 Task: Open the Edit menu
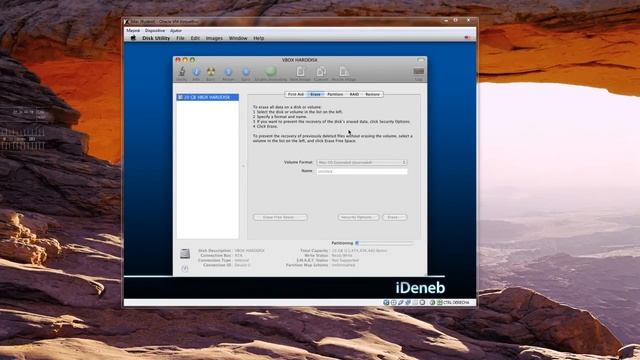pyautogui.click(x=195, y=38)
